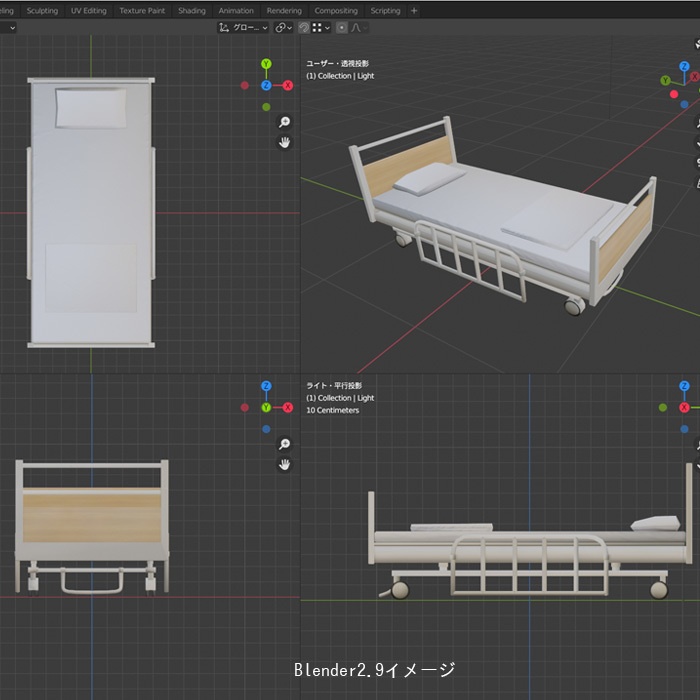Click the pan hand icon in bottom-left viewport
The width and height of the screenshot is (700, 700).
coord(284,464)
